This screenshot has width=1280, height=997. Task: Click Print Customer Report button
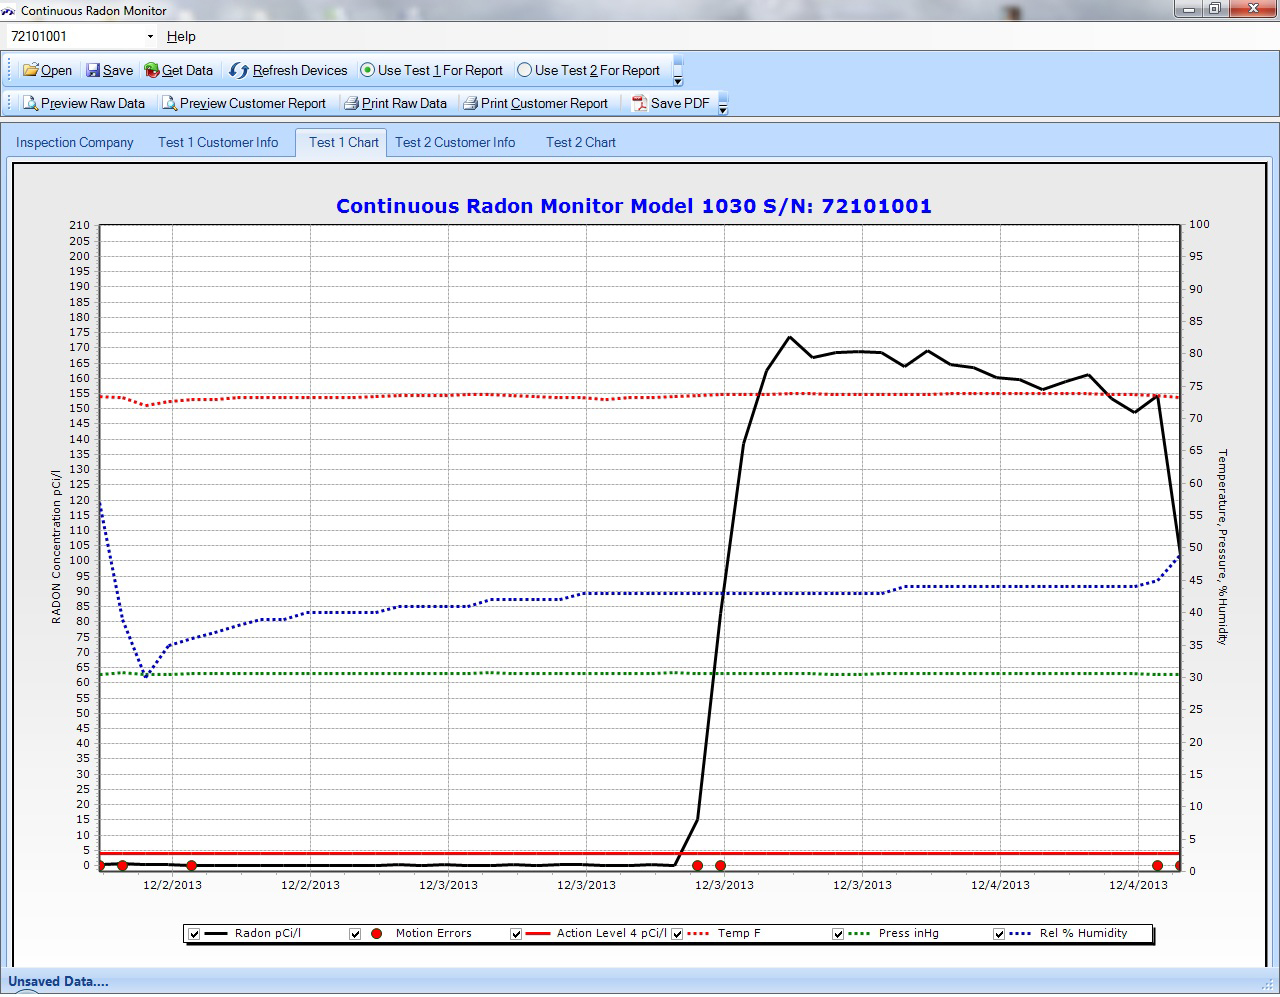(543, 103)
